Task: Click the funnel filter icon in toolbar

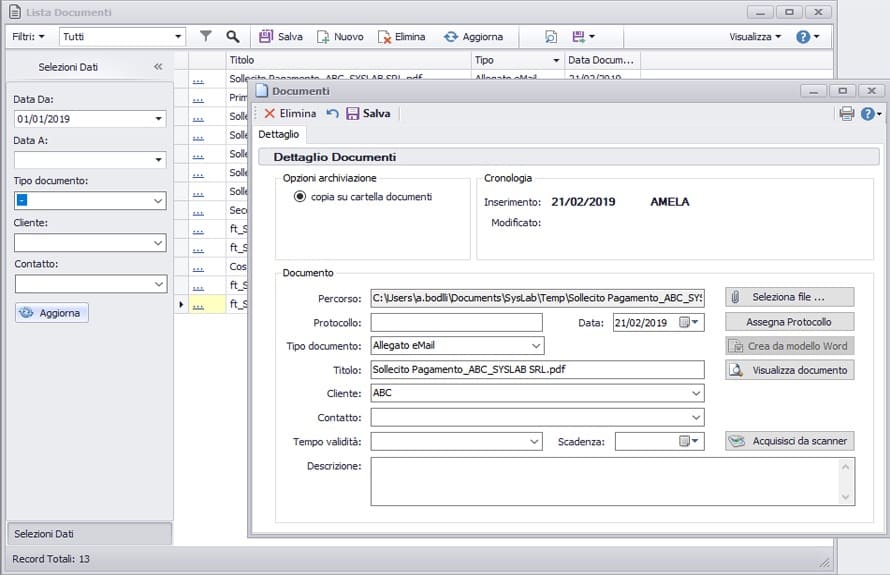Action: point(206,36)
